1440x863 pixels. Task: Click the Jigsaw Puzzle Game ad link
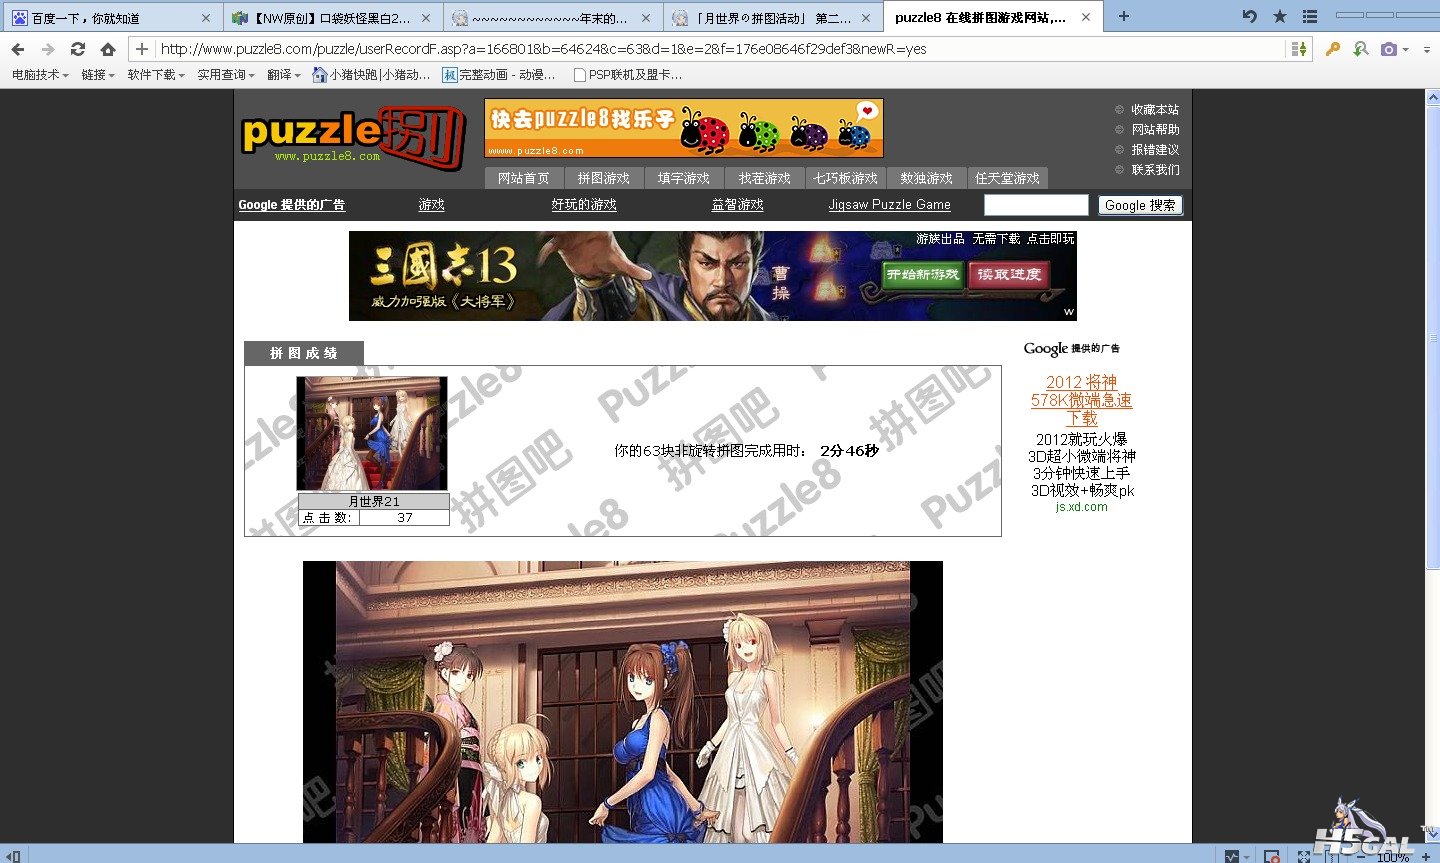coord(889,205)
